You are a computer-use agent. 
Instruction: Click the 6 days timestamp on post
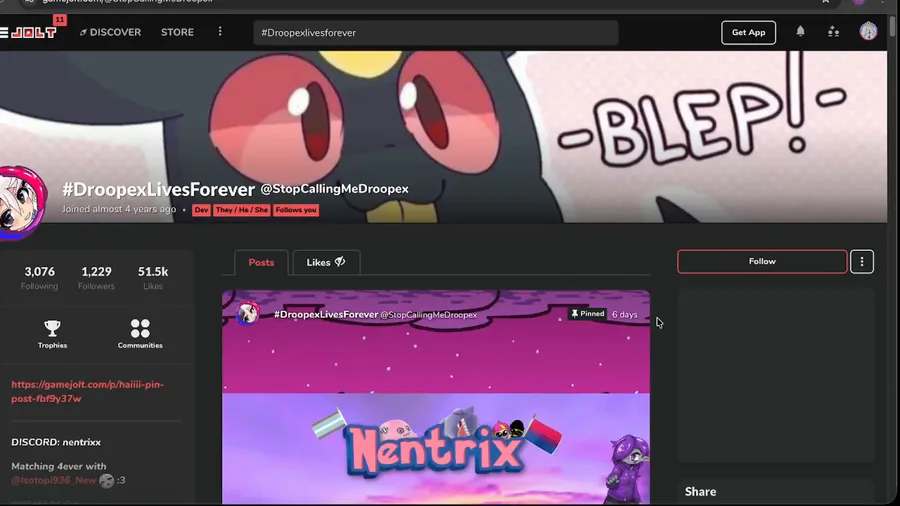(624, 314)
